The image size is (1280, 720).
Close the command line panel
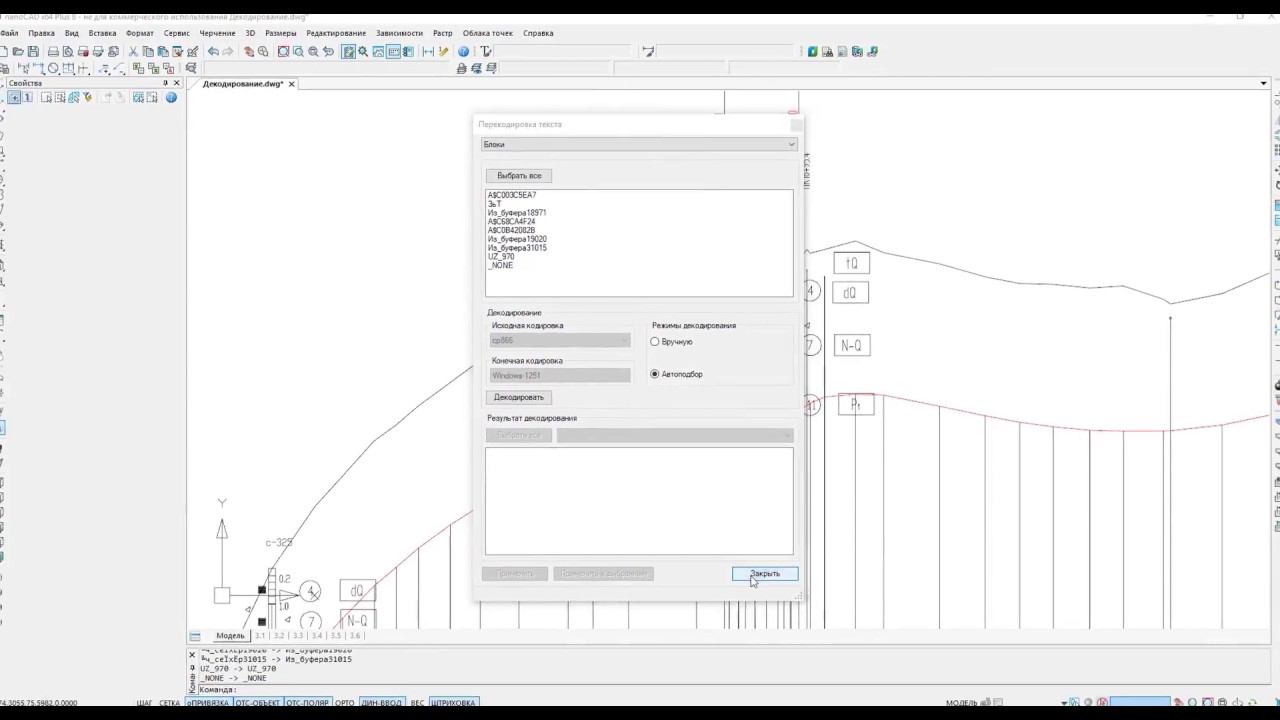192,656
